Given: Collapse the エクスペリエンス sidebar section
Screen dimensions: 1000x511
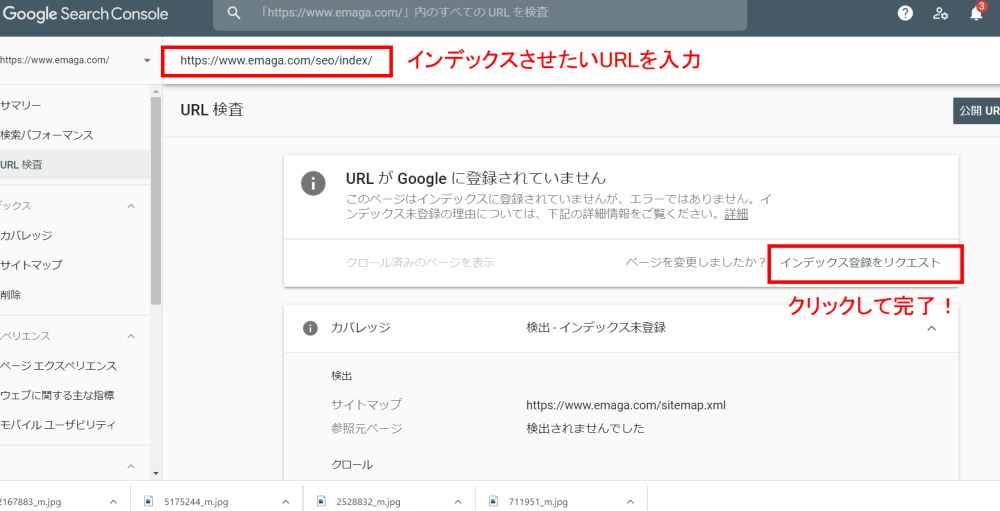Looking at the screenshot, I should pyautogui.click(x=131, y=336).
